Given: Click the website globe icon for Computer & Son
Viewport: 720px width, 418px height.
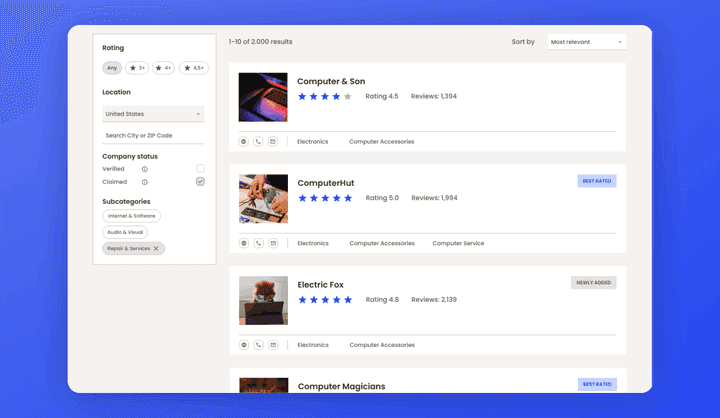Looking at the screenshot, I should tap(244, 142).
